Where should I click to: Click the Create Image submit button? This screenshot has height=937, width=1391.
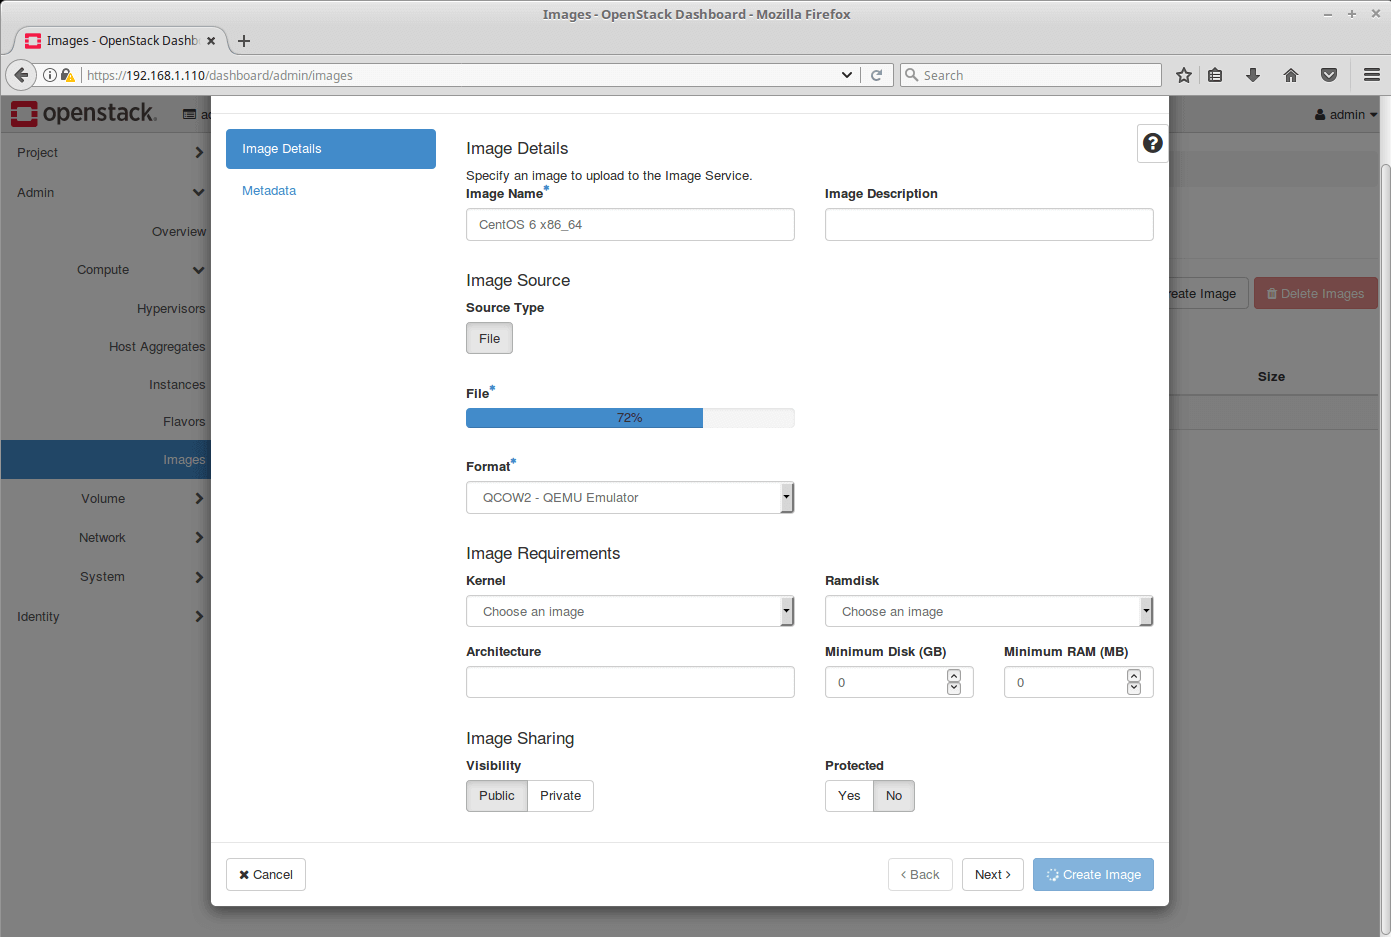click(x=1093, y=875)
